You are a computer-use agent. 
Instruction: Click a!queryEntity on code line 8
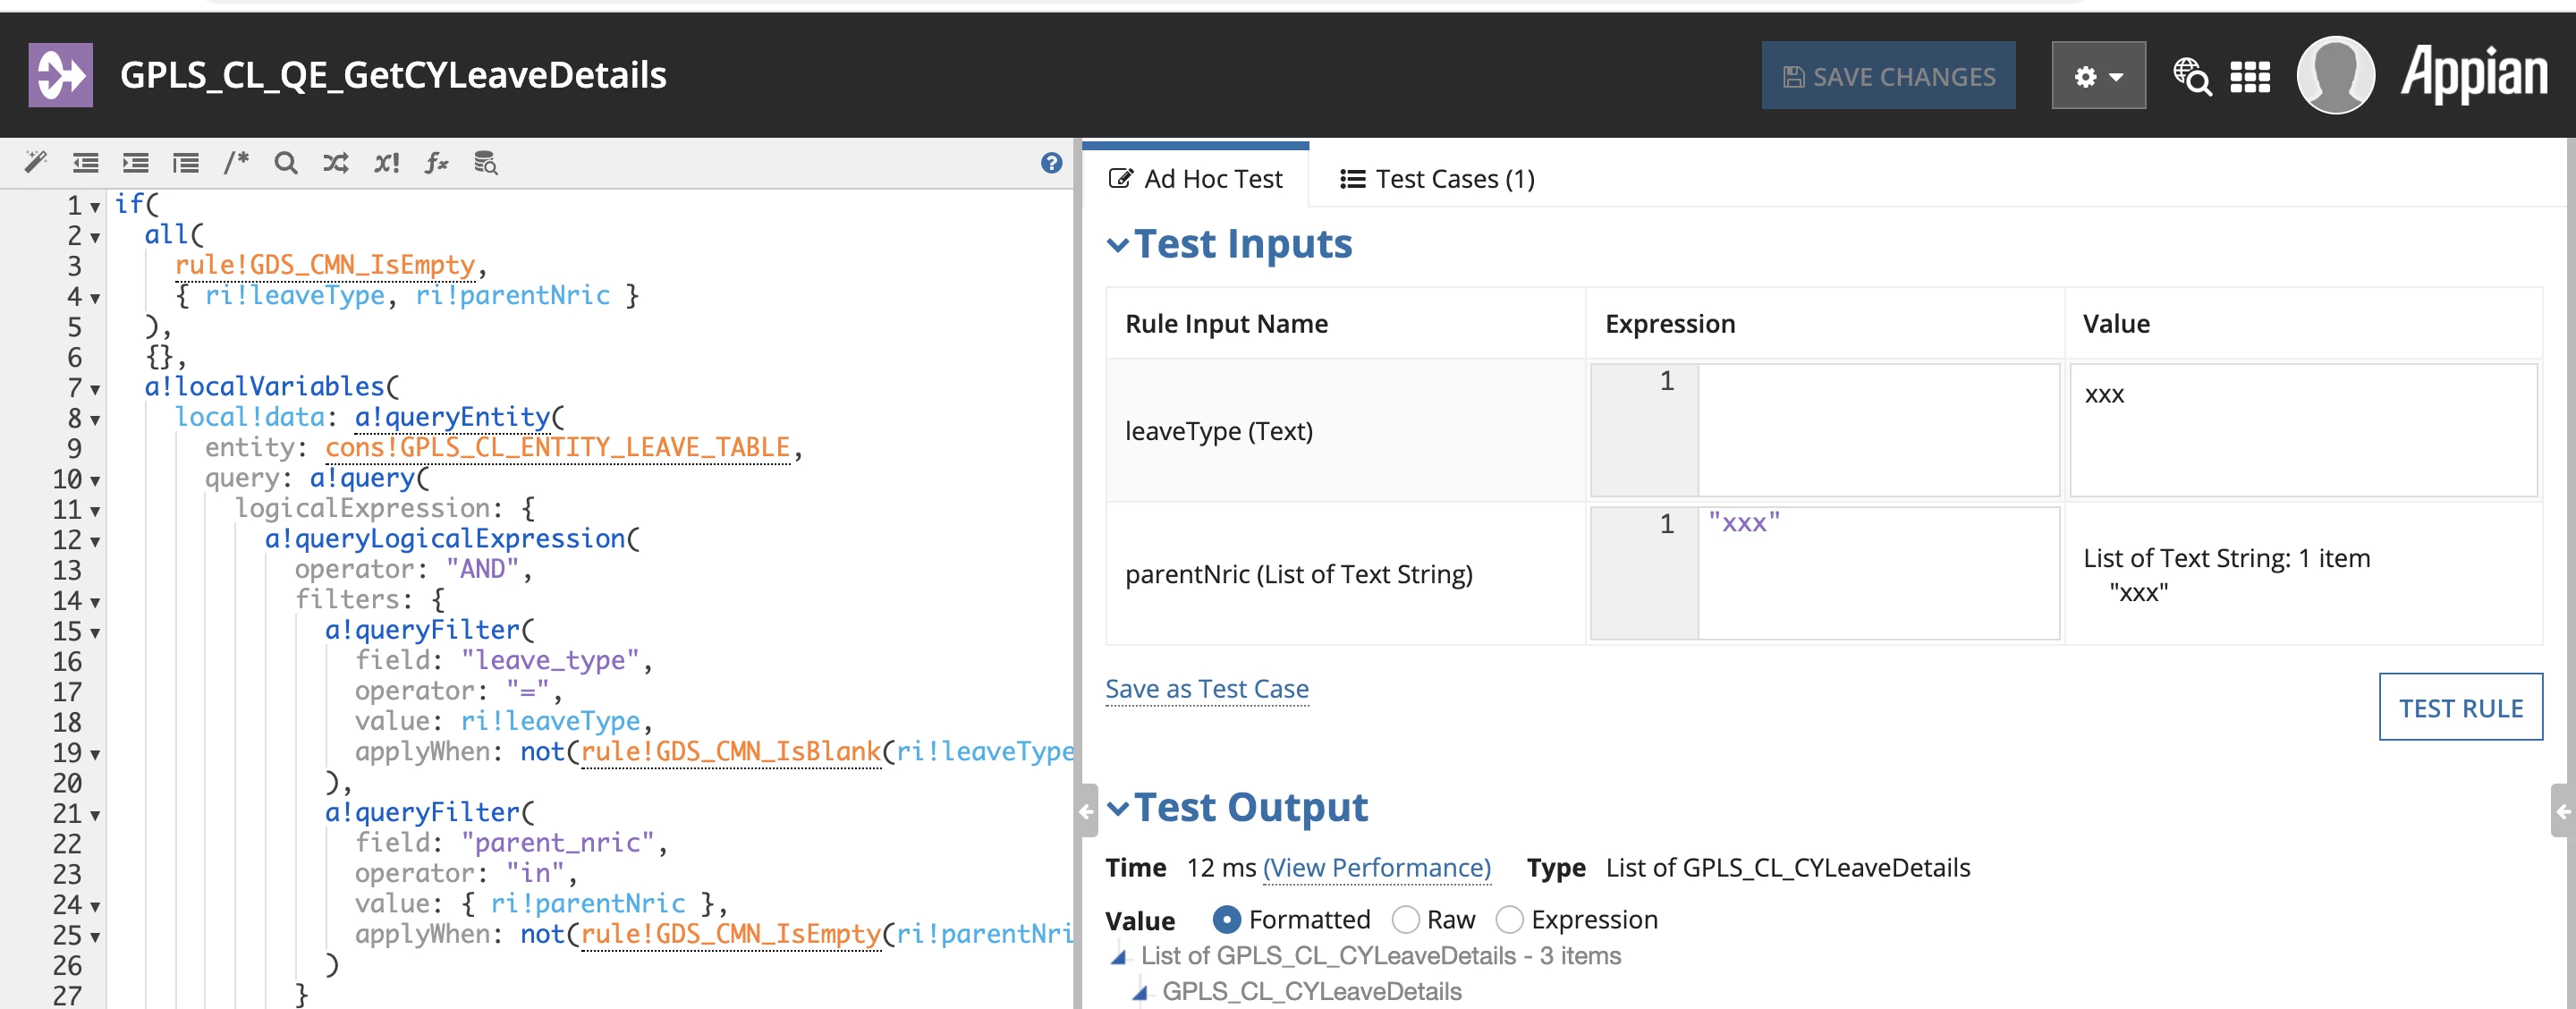452,417
